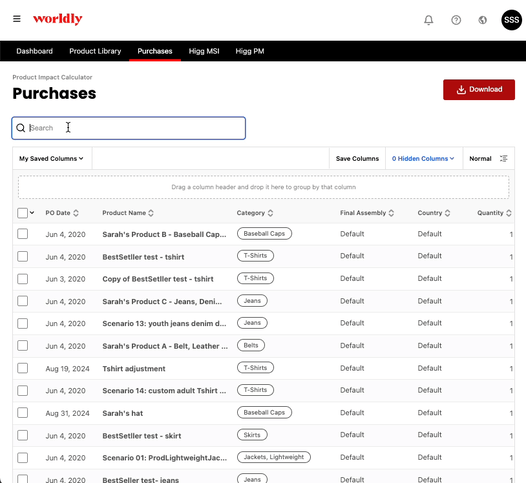Switch to the Product Library tab
The image size is (526, 483).
coord(95,51)
